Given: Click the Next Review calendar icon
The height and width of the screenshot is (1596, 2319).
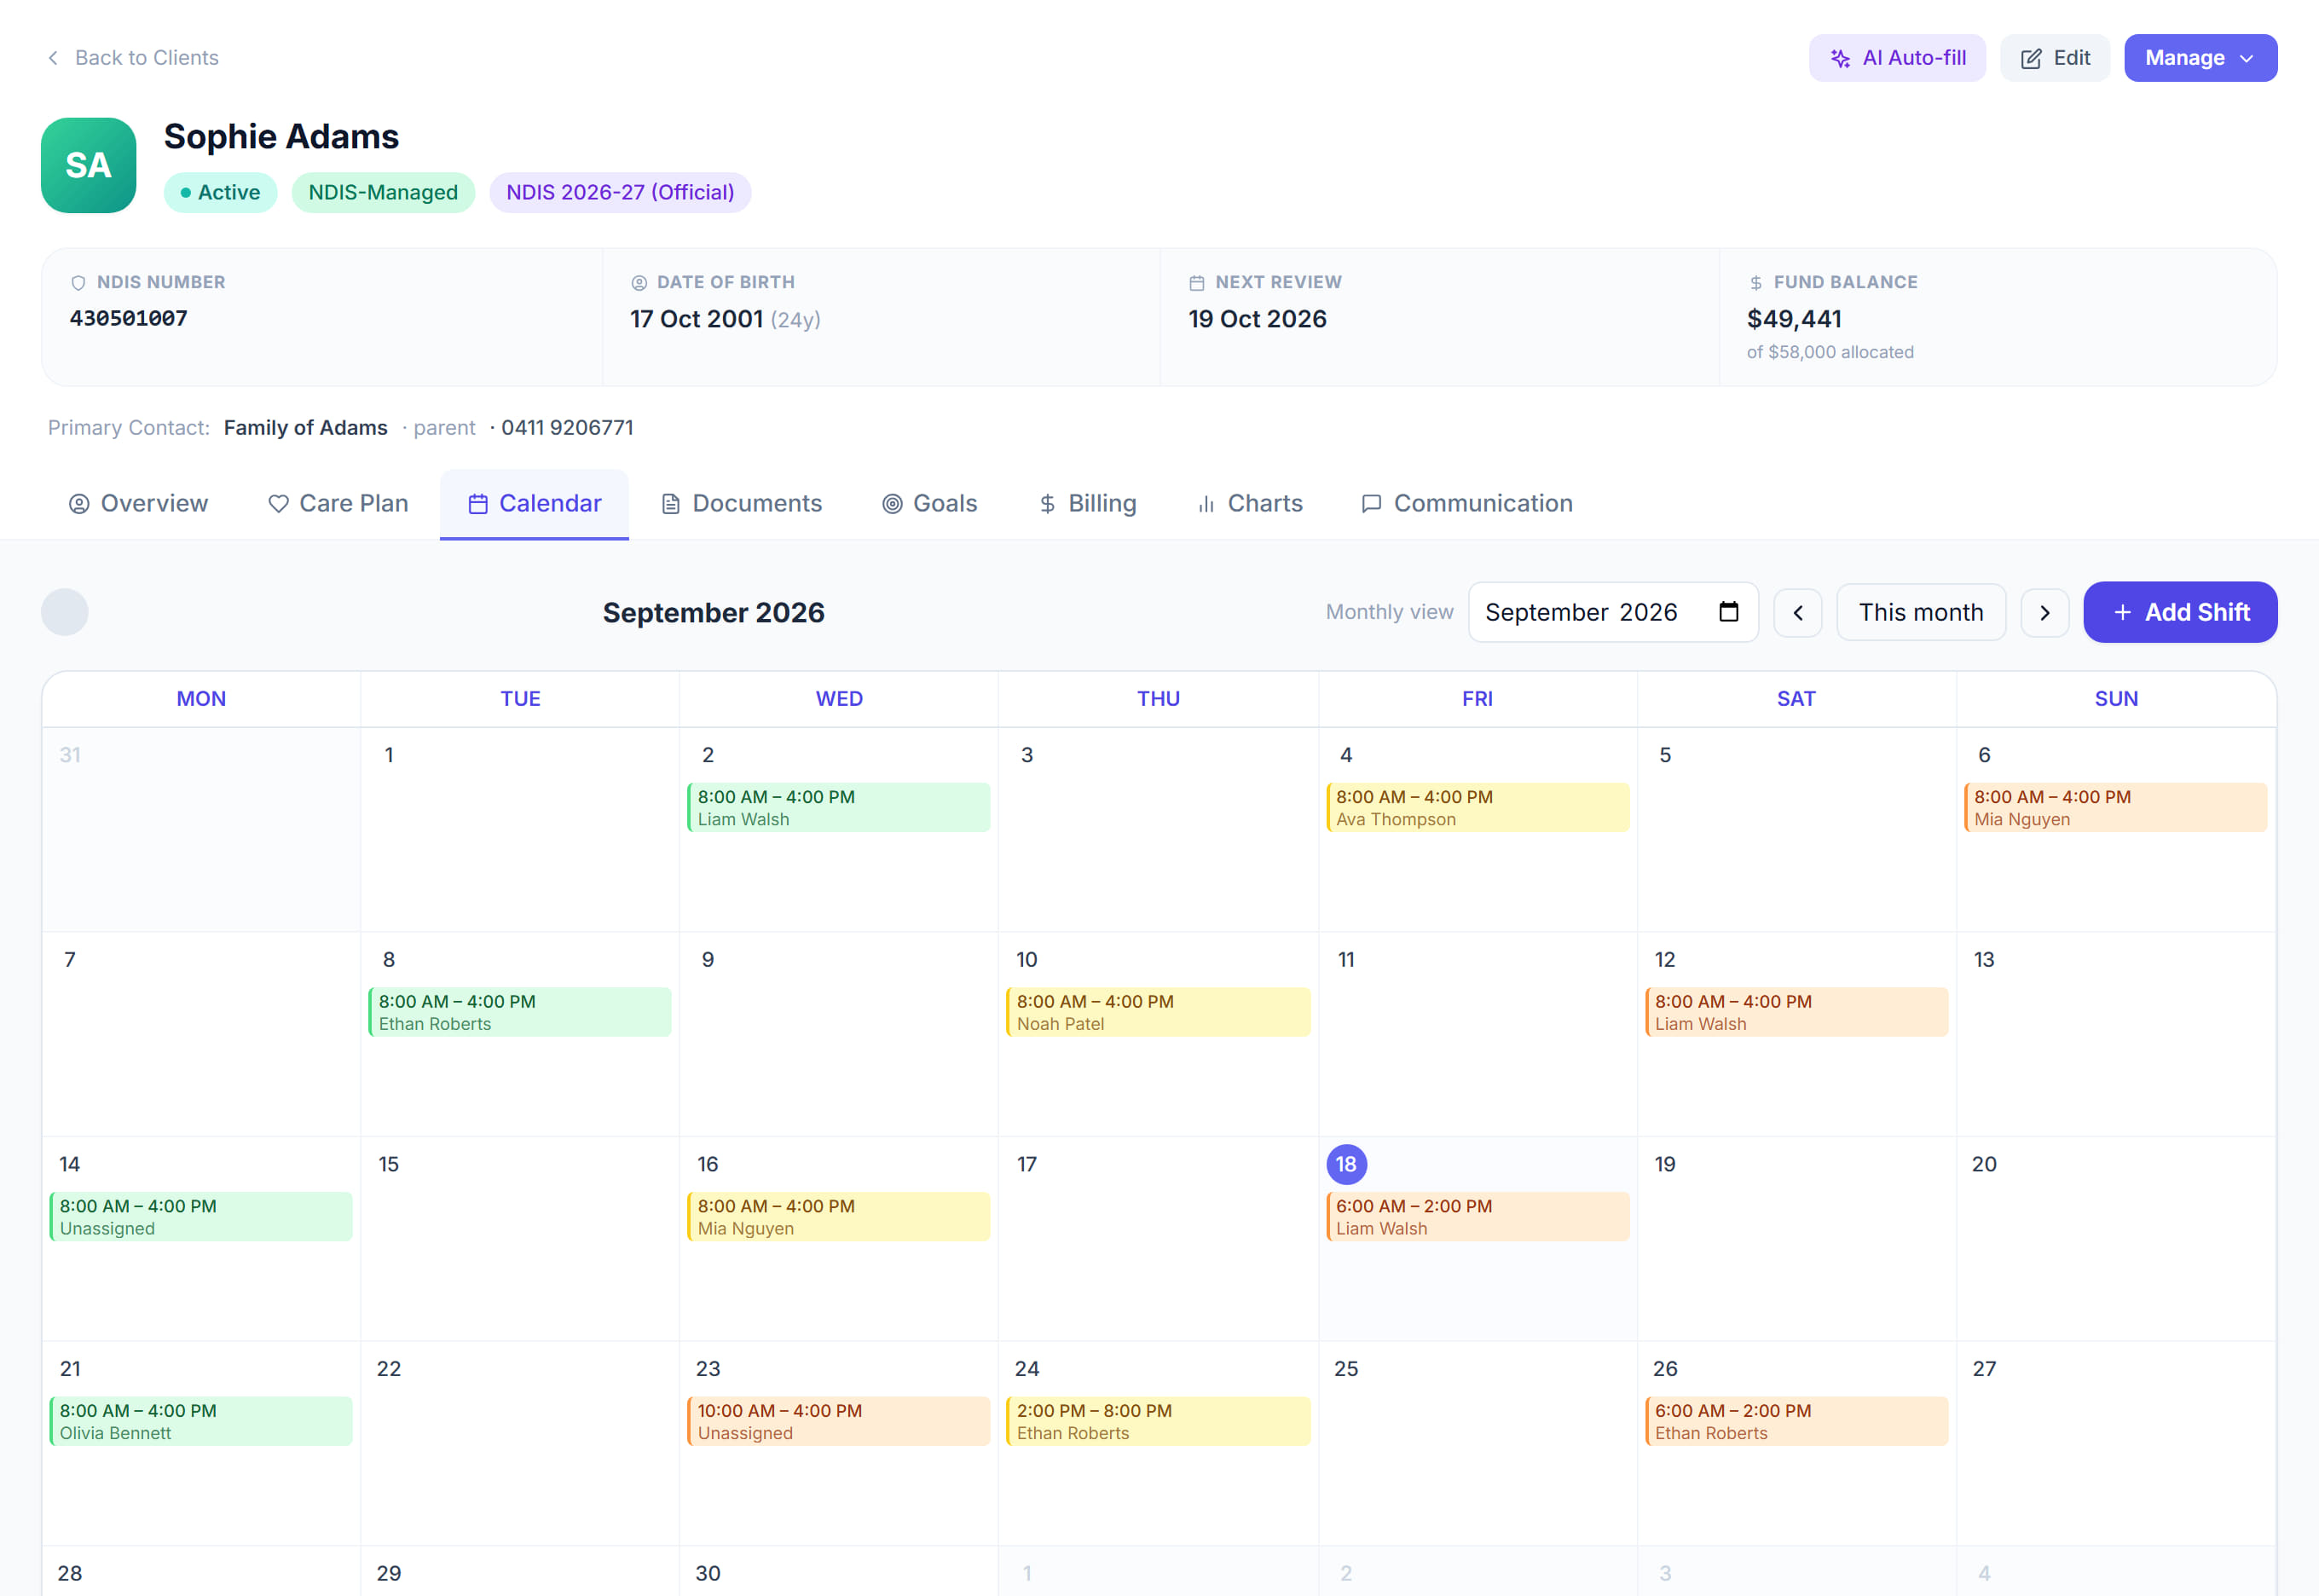Looking at the screenshot, I should 1196,283.
